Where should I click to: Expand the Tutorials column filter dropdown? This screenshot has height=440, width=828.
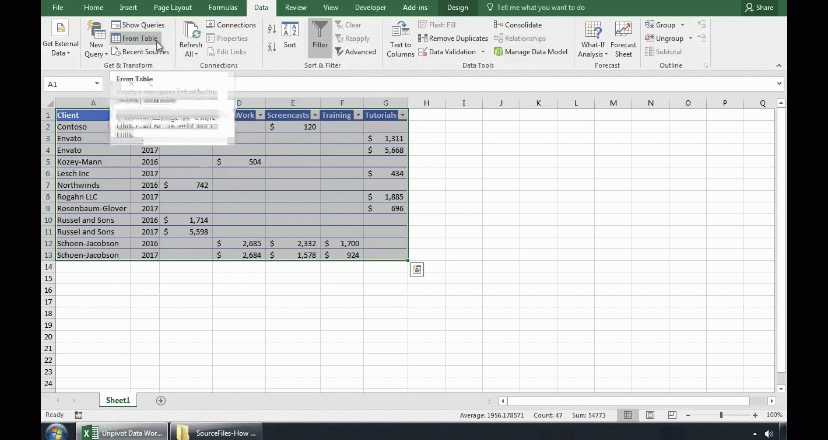[402, 115]
